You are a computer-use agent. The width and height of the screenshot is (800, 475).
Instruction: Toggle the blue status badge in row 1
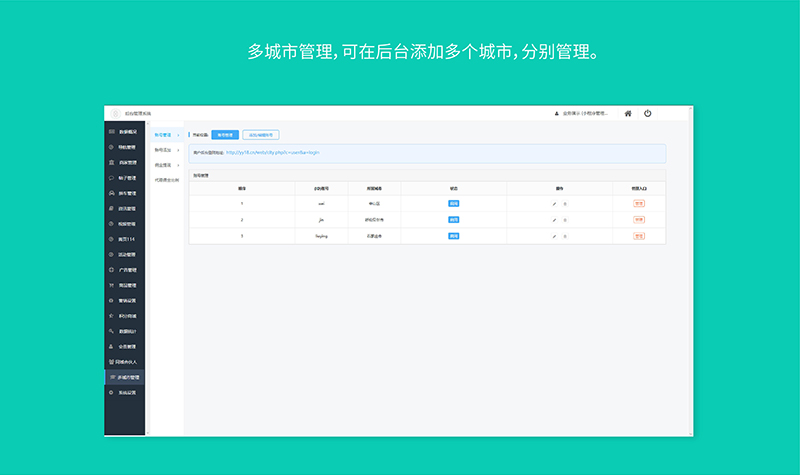(454, 204)
